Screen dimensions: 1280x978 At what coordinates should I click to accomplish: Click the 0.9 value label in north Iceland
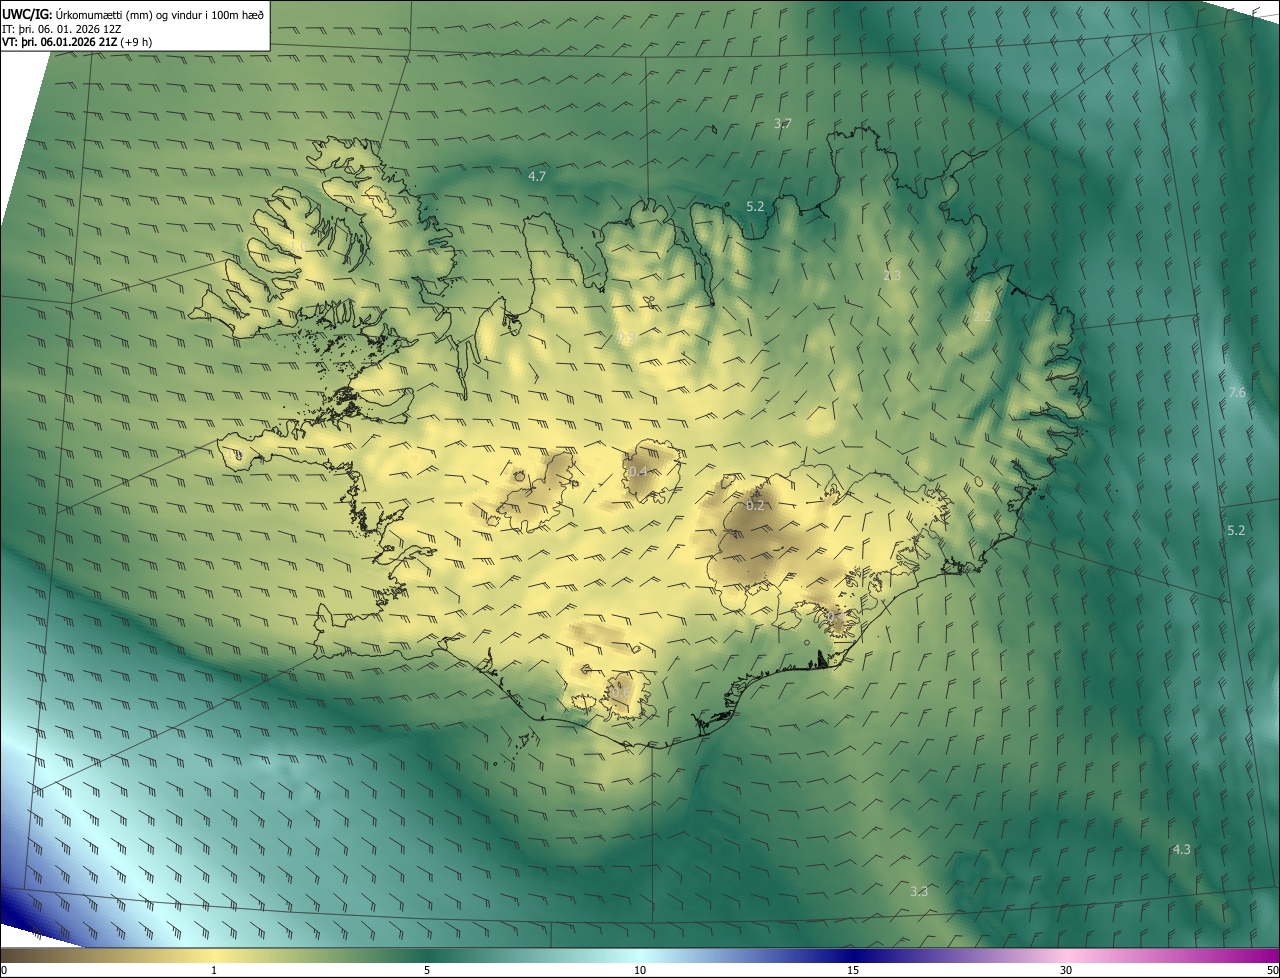626,337
